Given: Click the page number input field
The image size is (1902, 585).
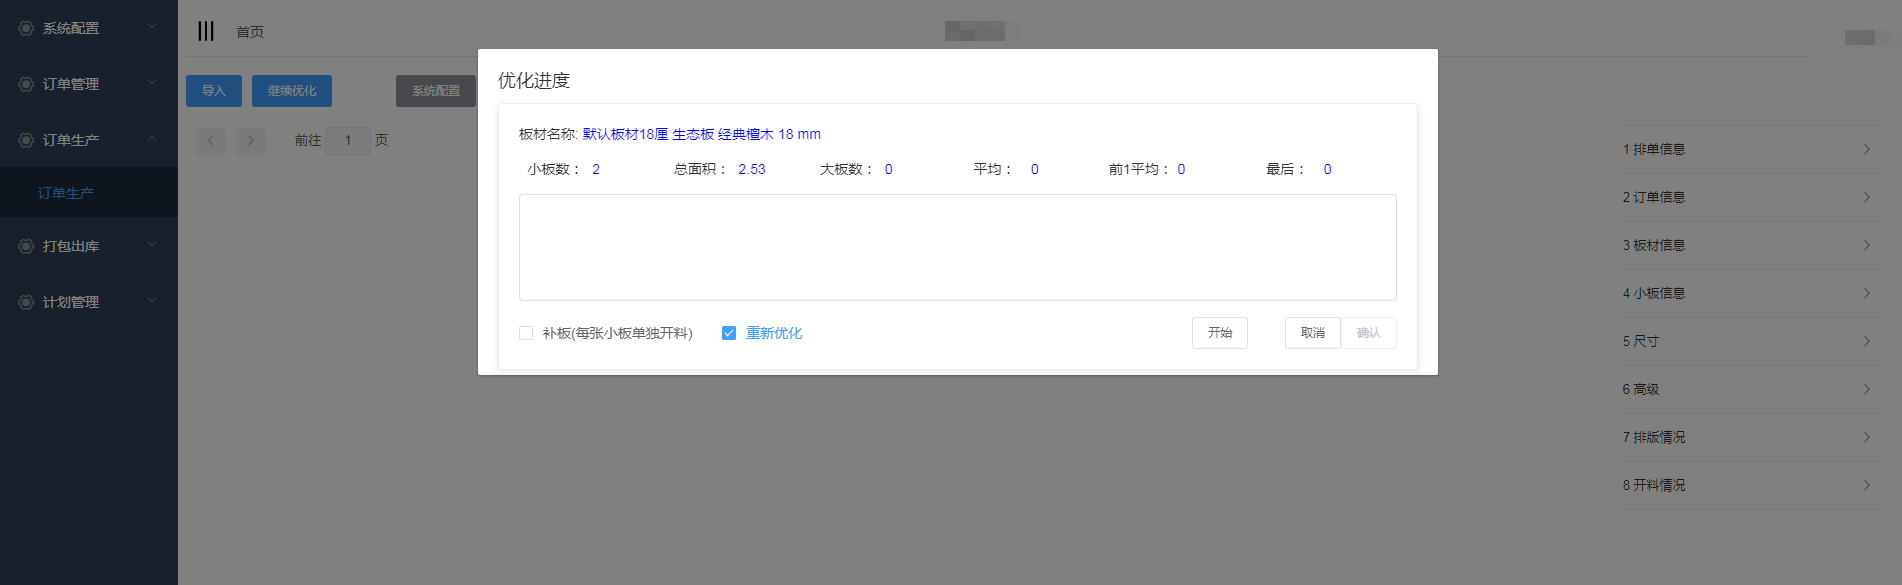Looking at the screenshot, I should click(x=348, y=141).
